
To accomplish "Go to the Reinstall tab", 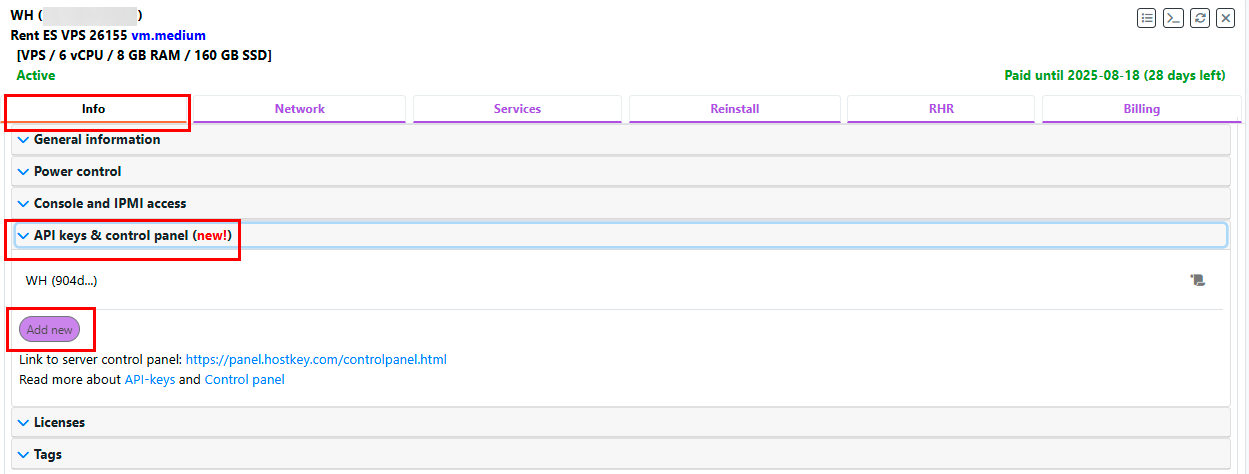I will 735,109.
